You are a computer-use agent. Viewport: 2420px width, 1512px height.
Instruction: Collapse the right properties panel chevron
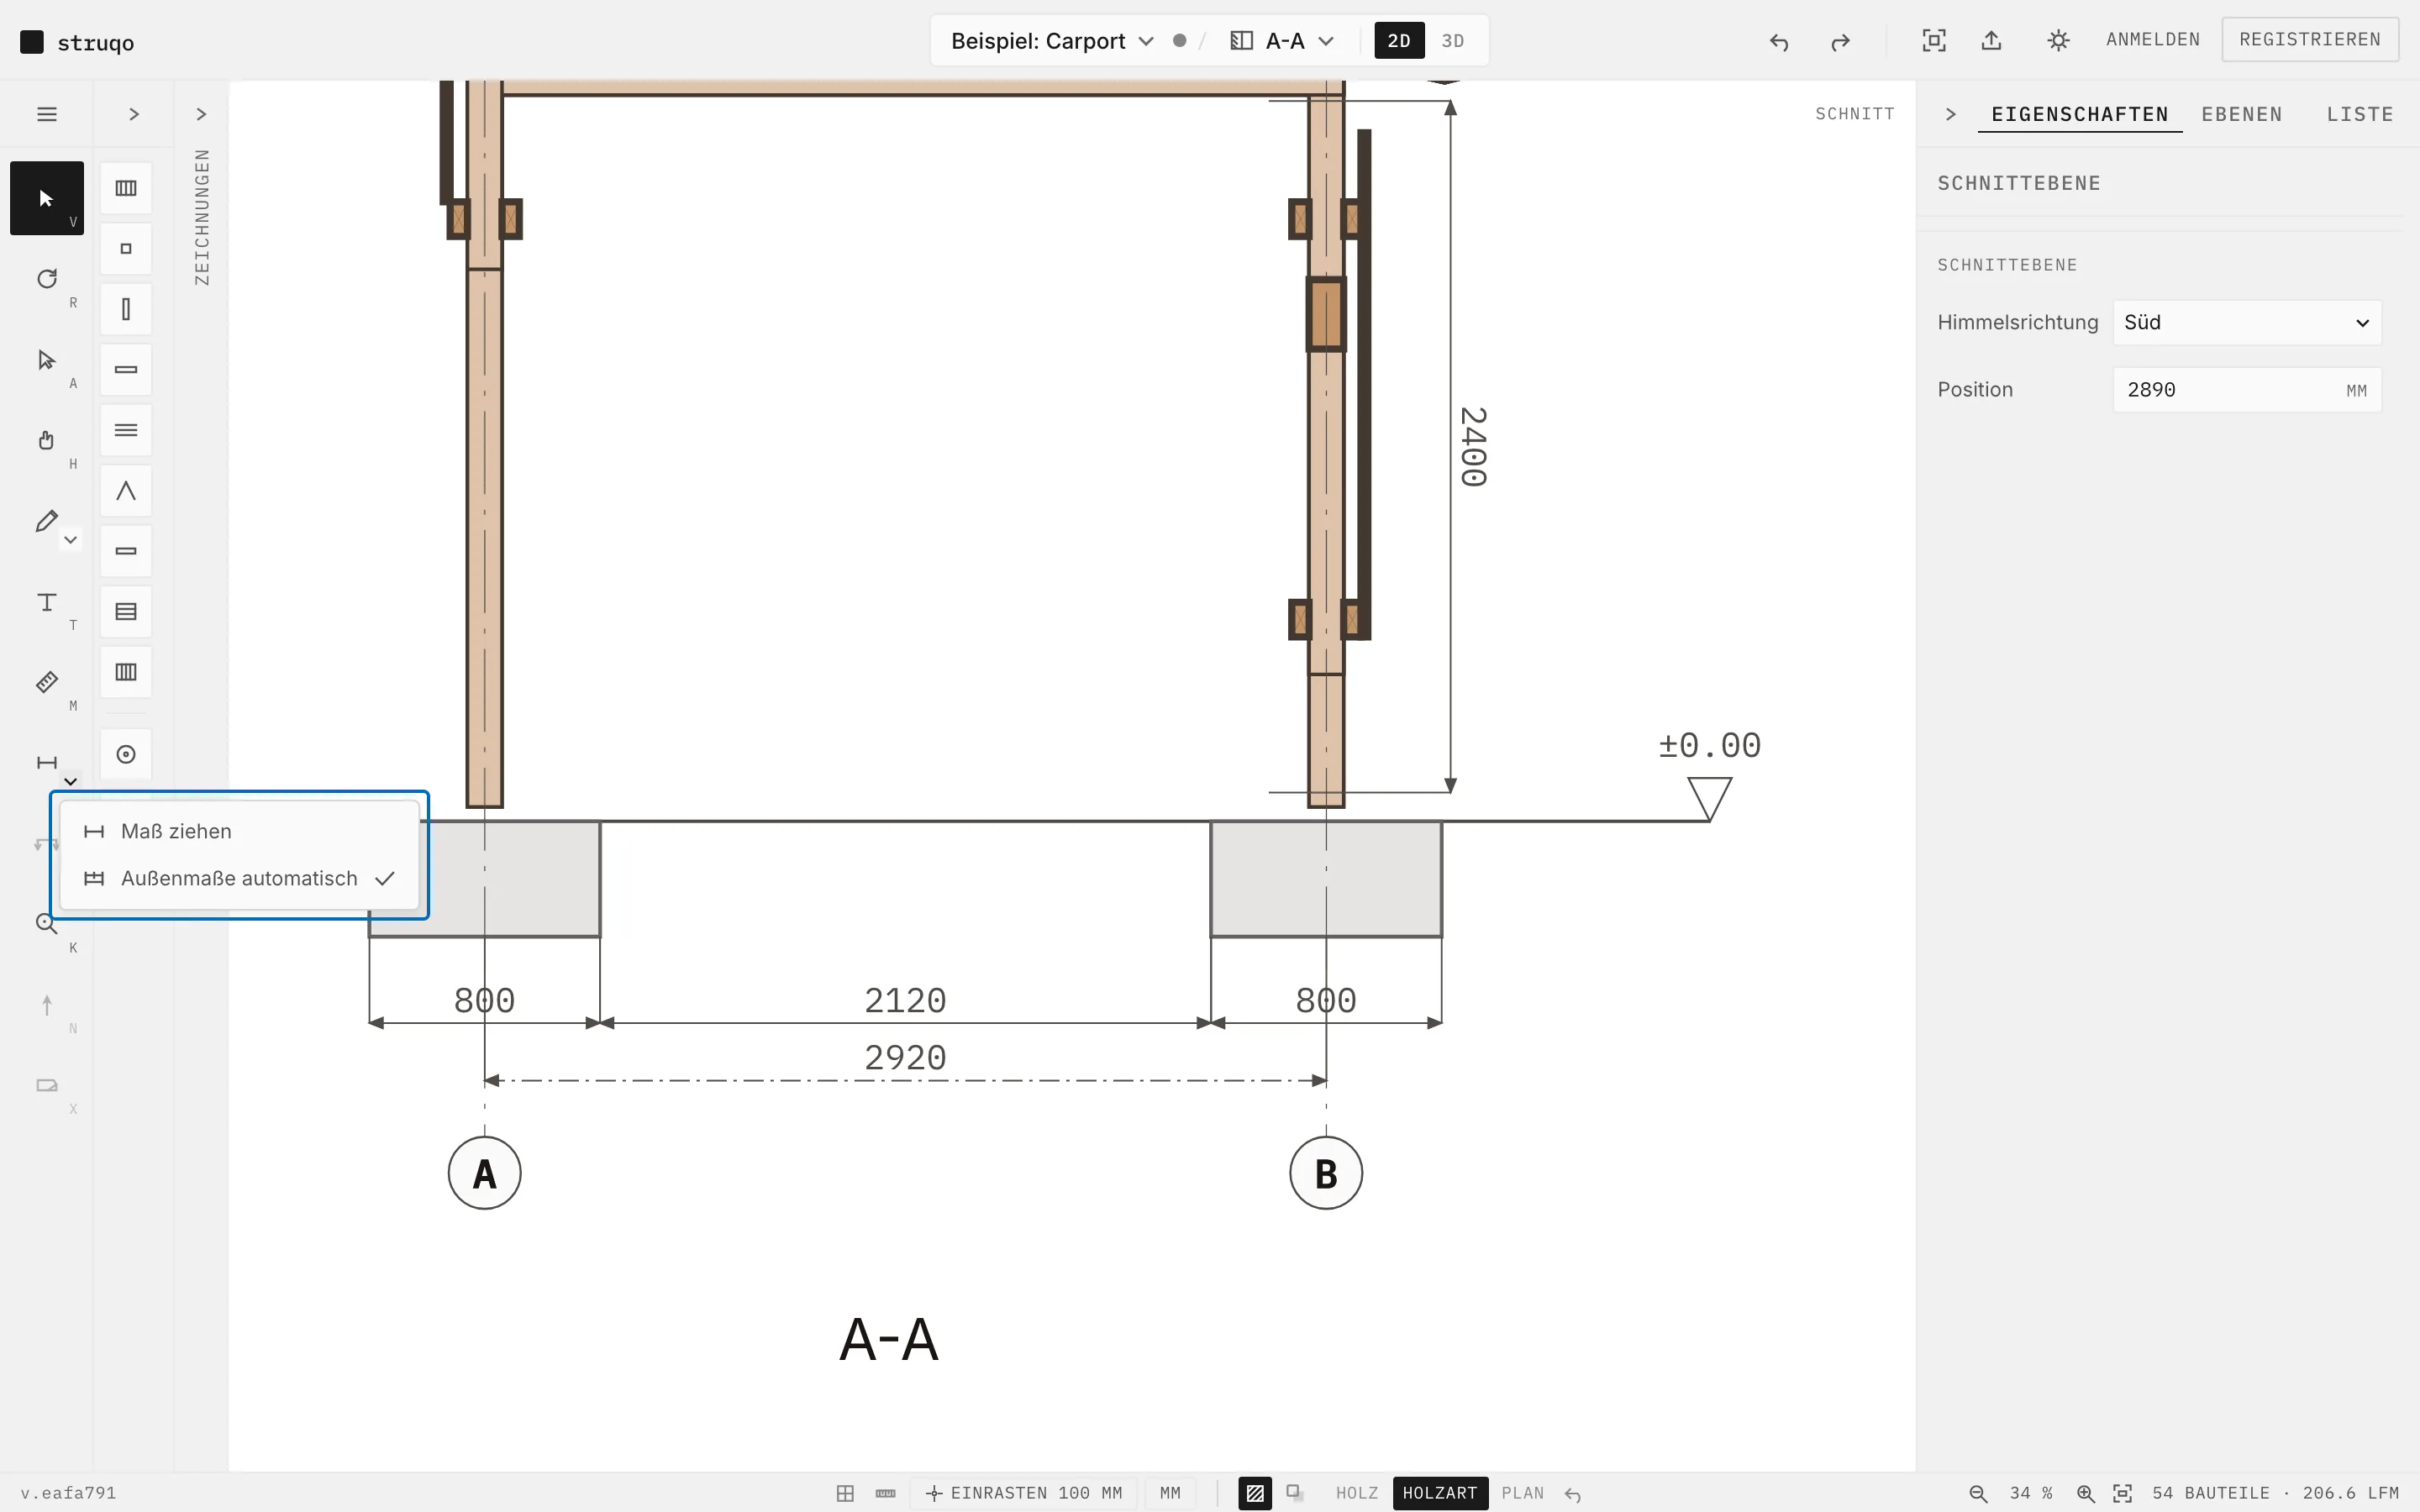(1950, 114)
